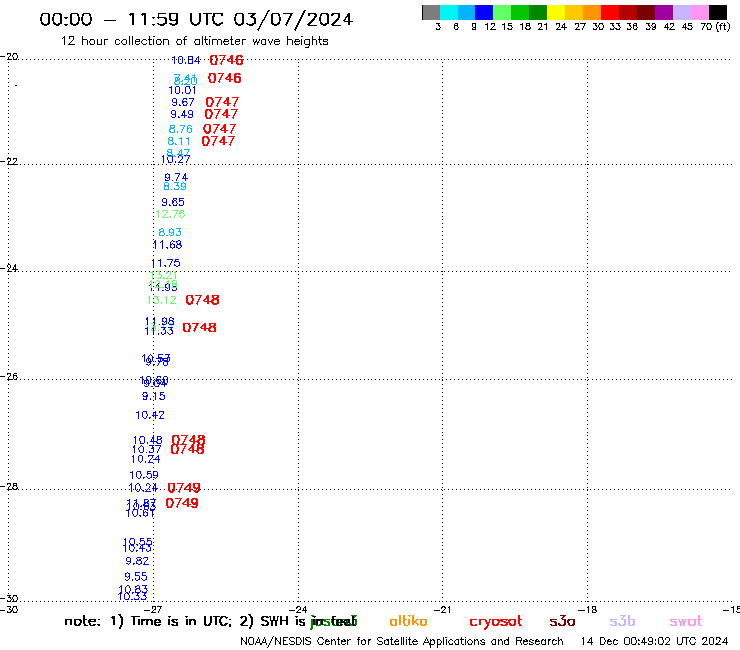This screenshot has height=650, width=740.
Task: Click the '33' color scale label
Action: point(615,27)
